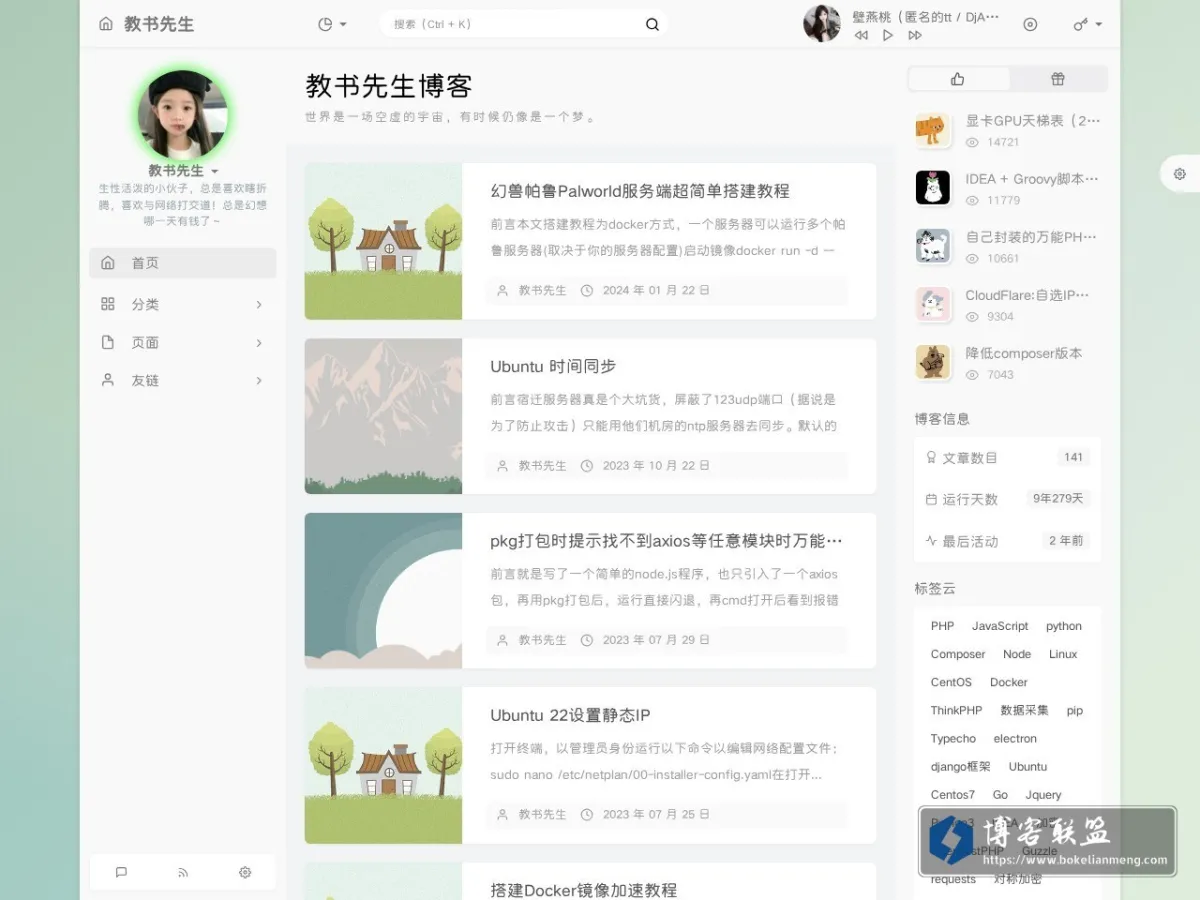Viewport: 1200px width, 900px height.
Task: Select the Jquery tag
Action: coord(1044,795)
